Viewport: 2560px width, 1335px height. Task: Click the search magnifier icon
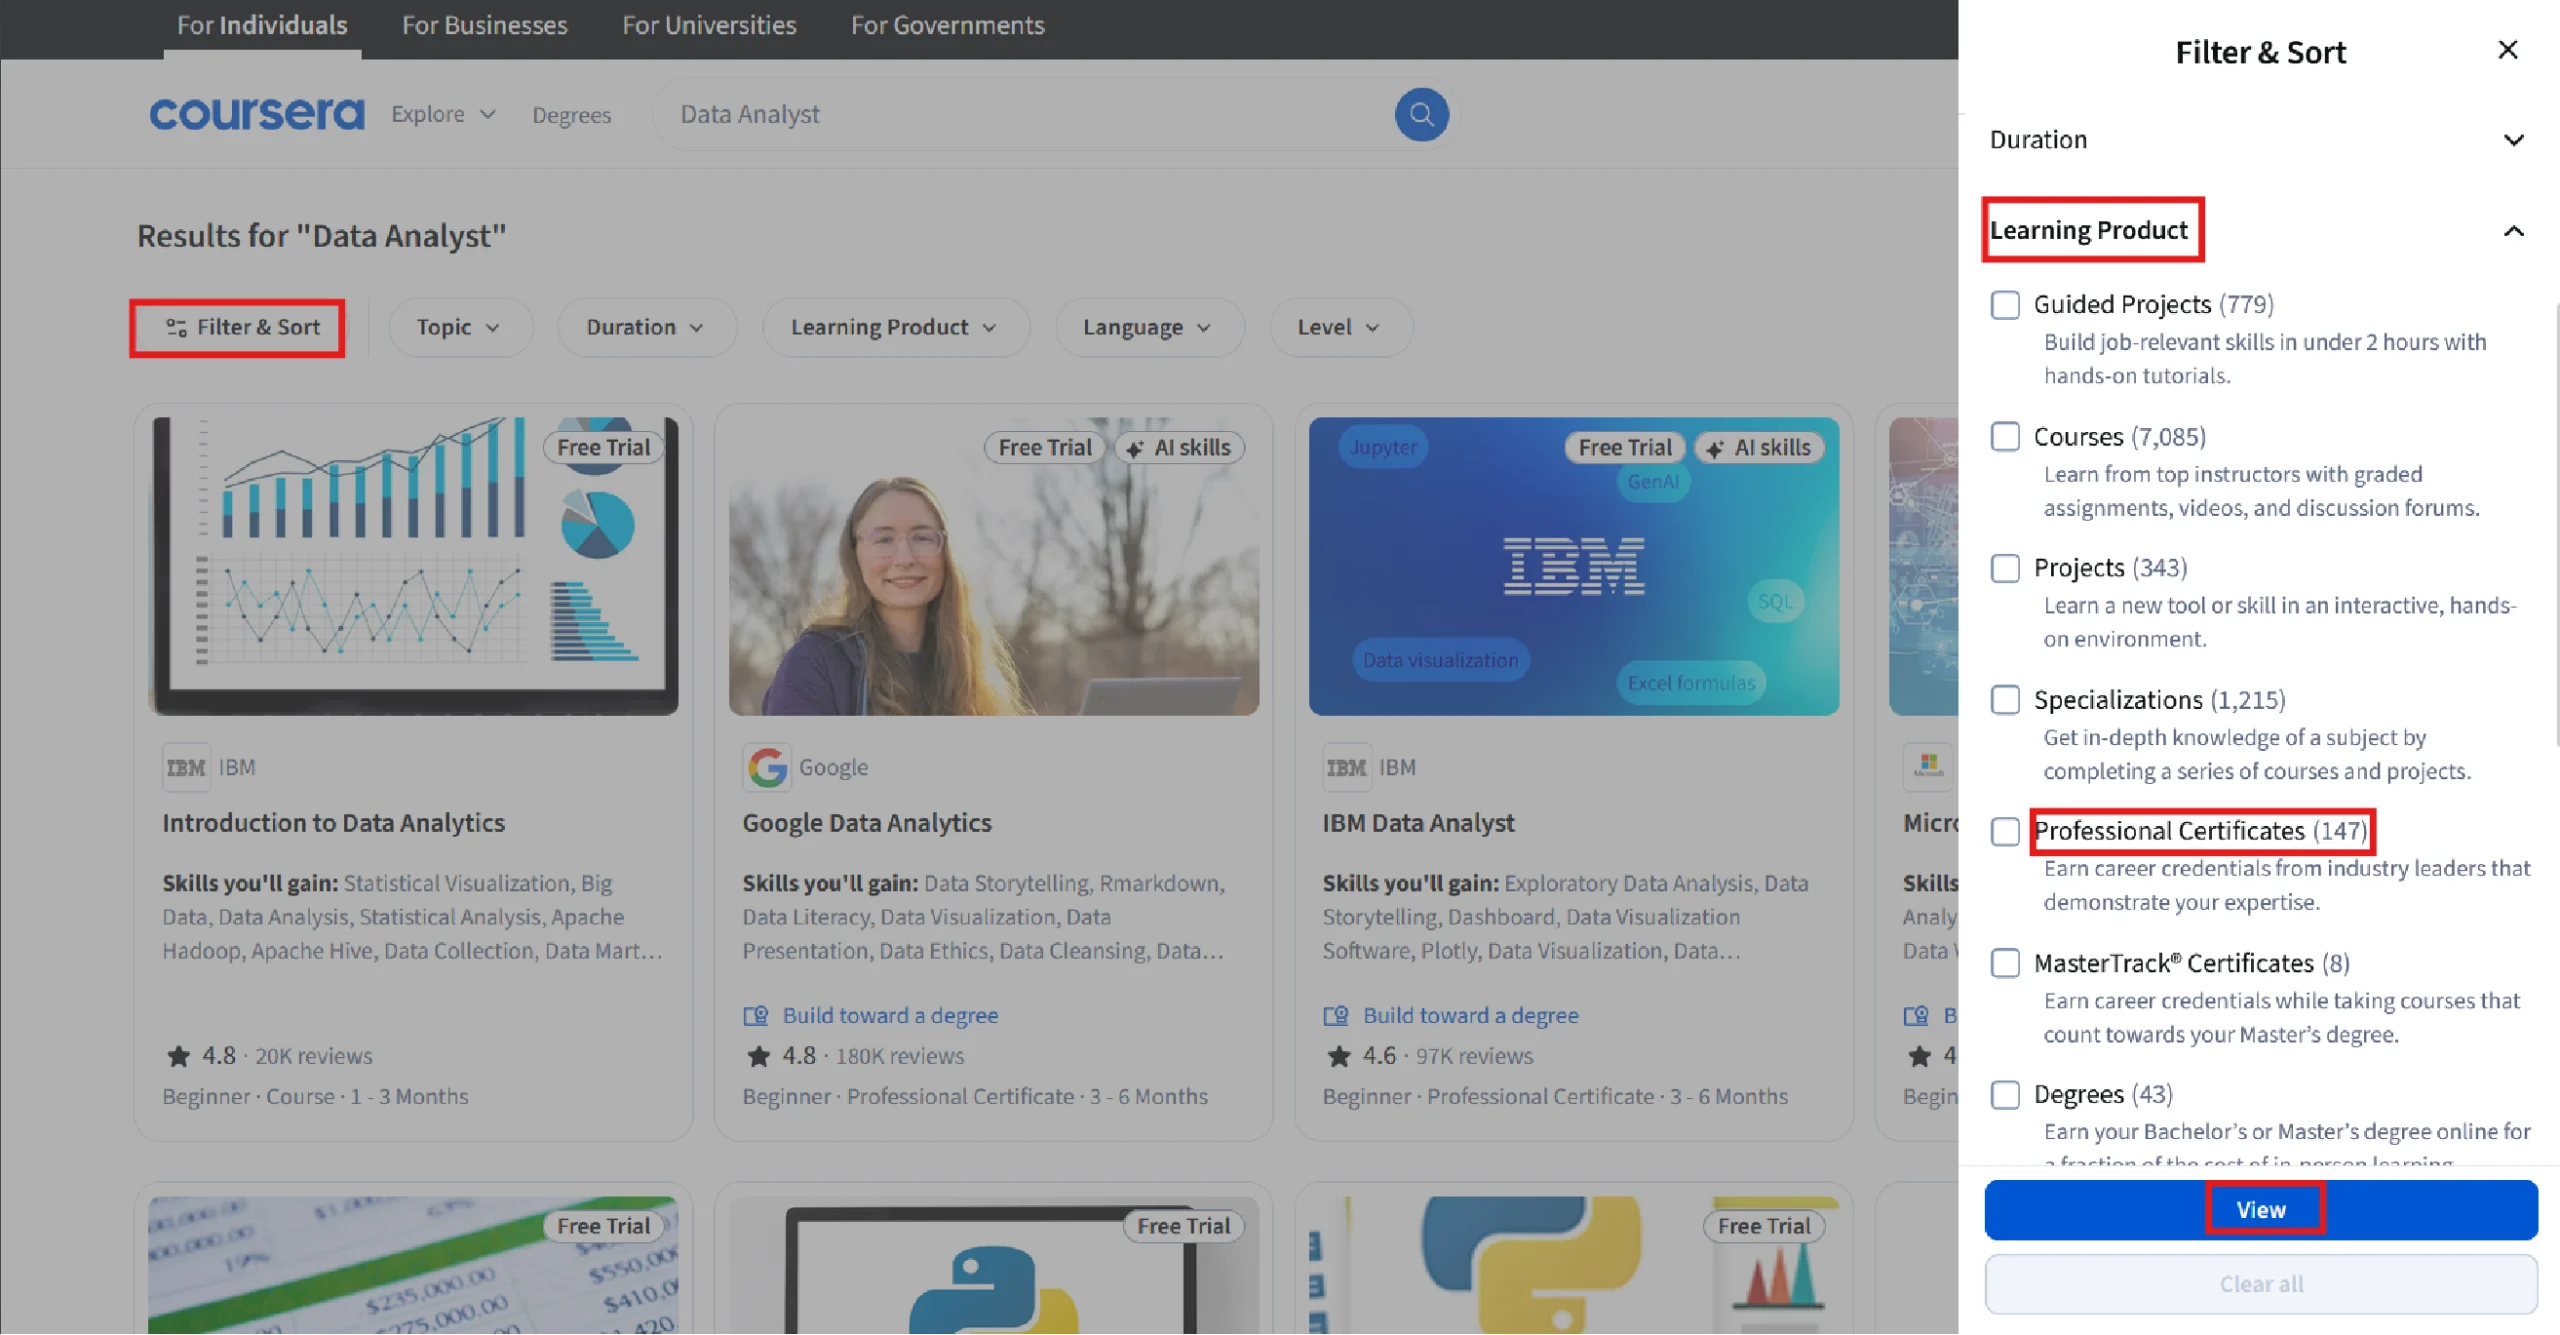pos(1421,114)
